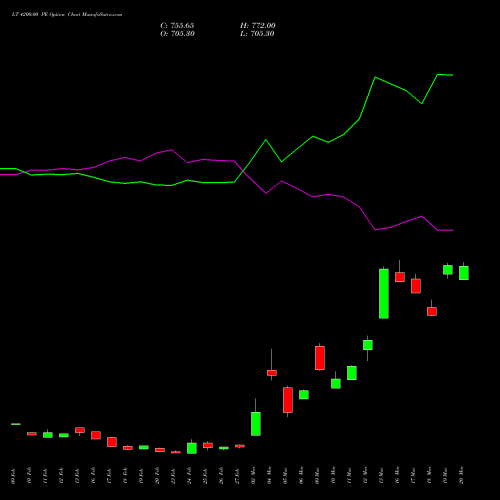Click the low value L: 705.30
This screenshot has height=500, width=500.
tap(257, 34)
